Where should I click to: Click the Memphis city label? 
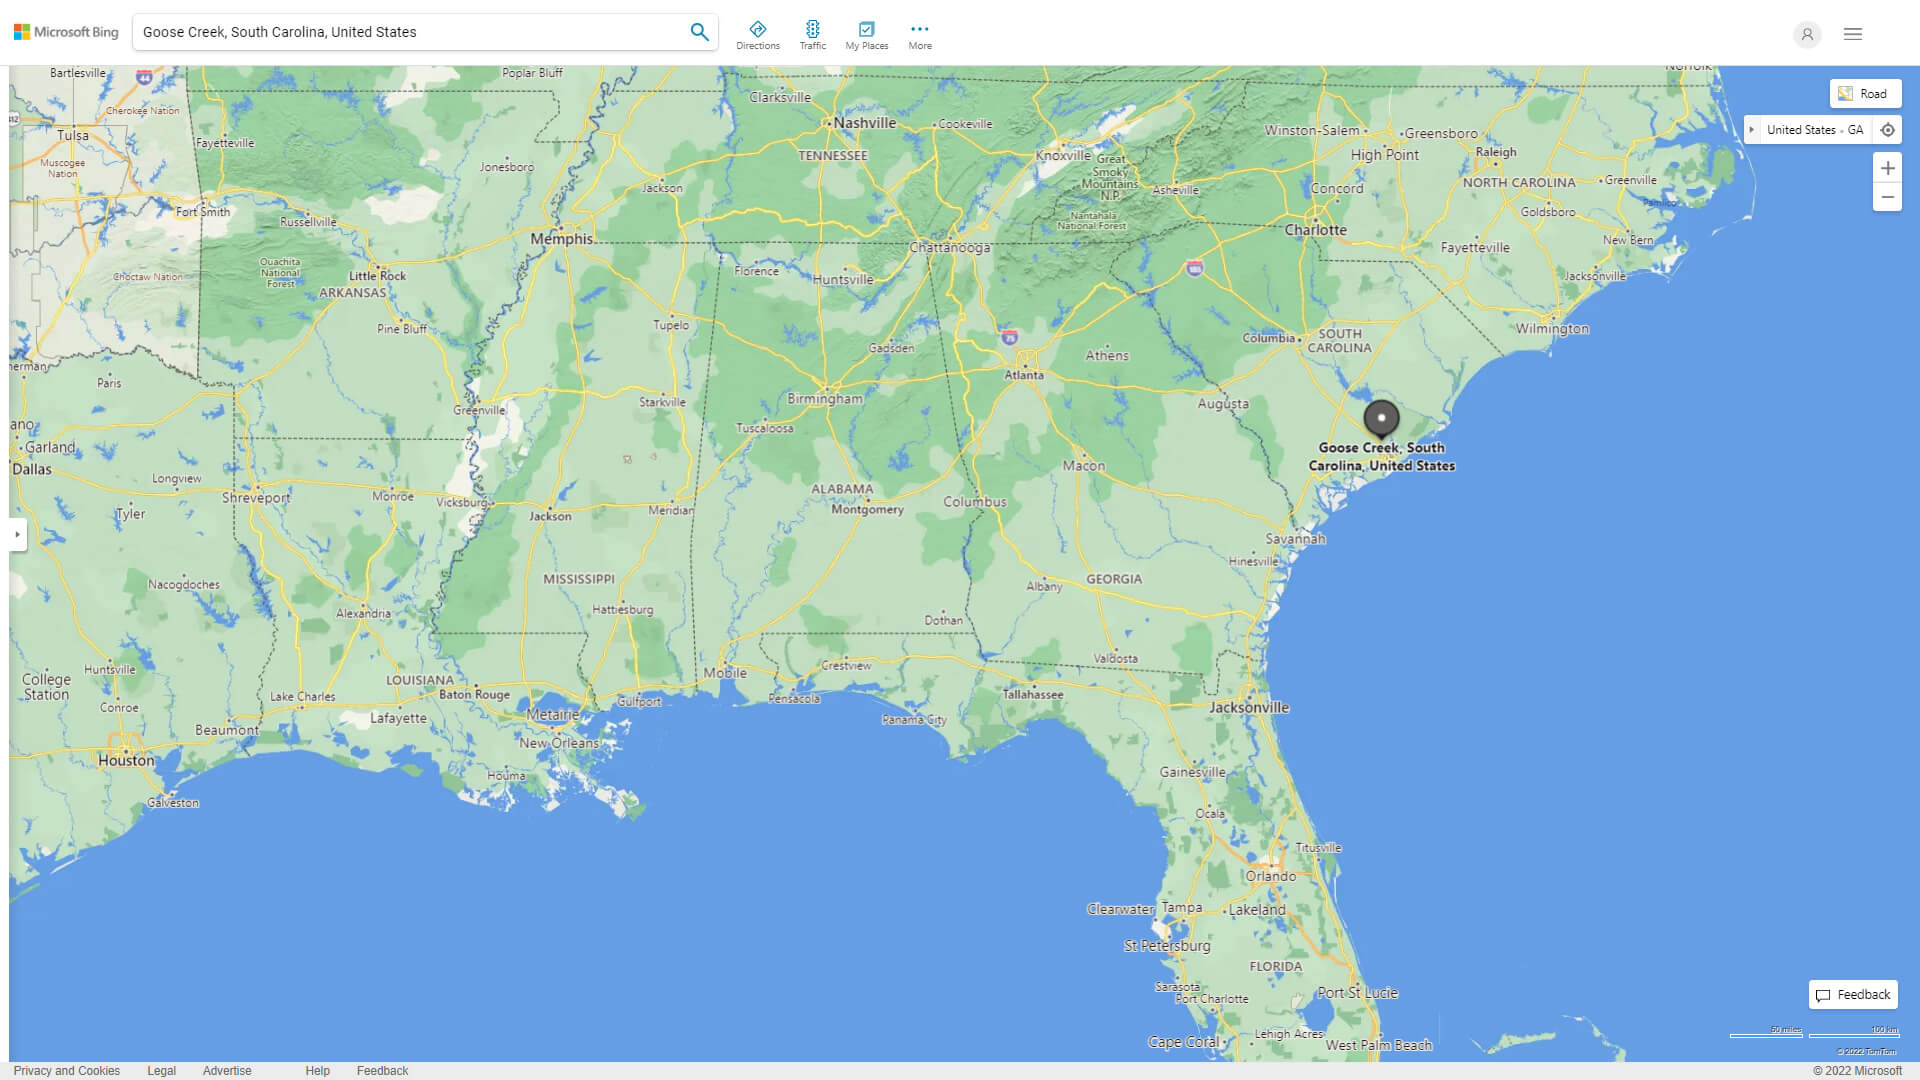[562, 239]
